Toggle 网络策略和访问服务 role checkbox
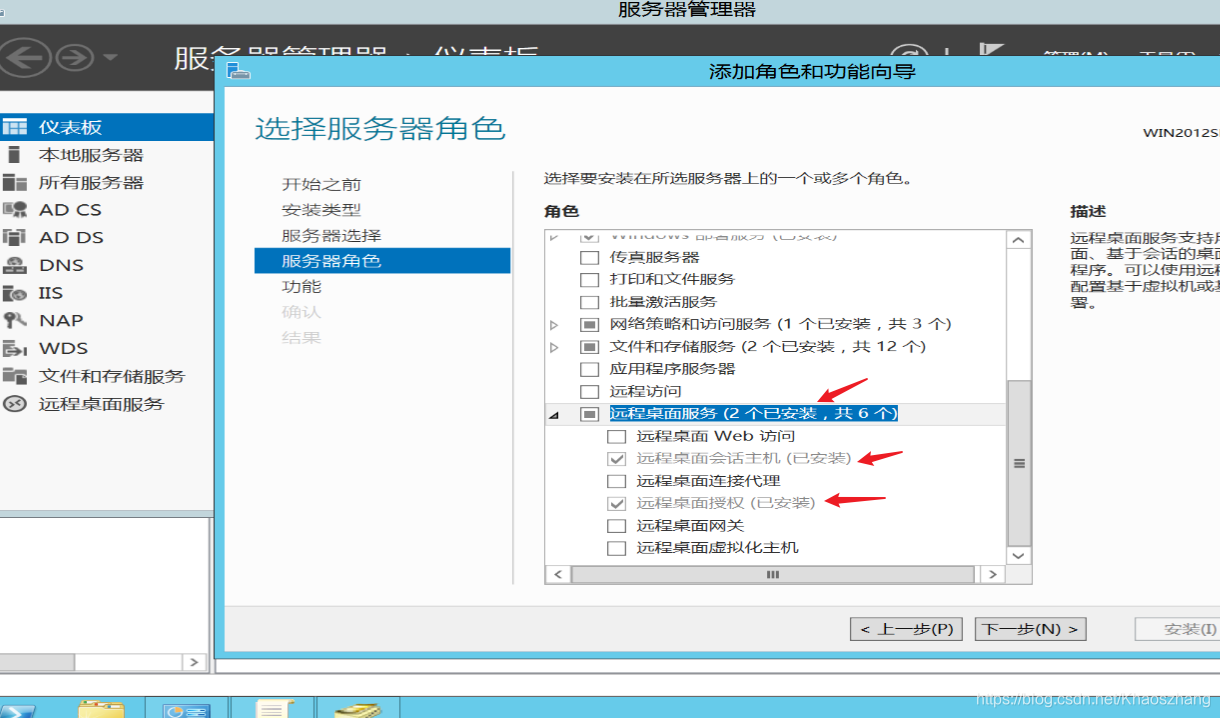 (x=589, y=324)
